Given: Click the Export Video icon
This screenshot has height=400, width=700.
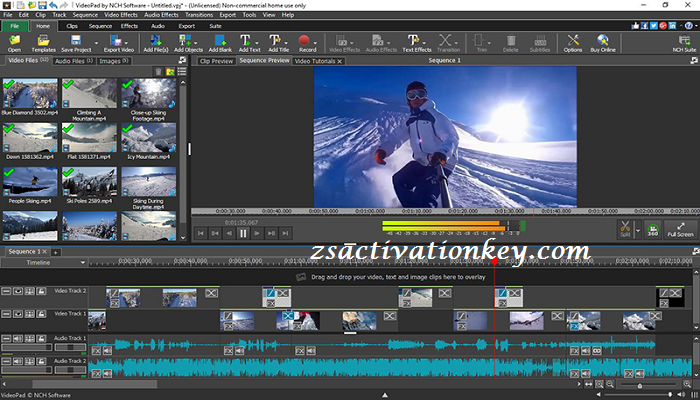Looking at the screenshot, I should [x=116, y=40].
